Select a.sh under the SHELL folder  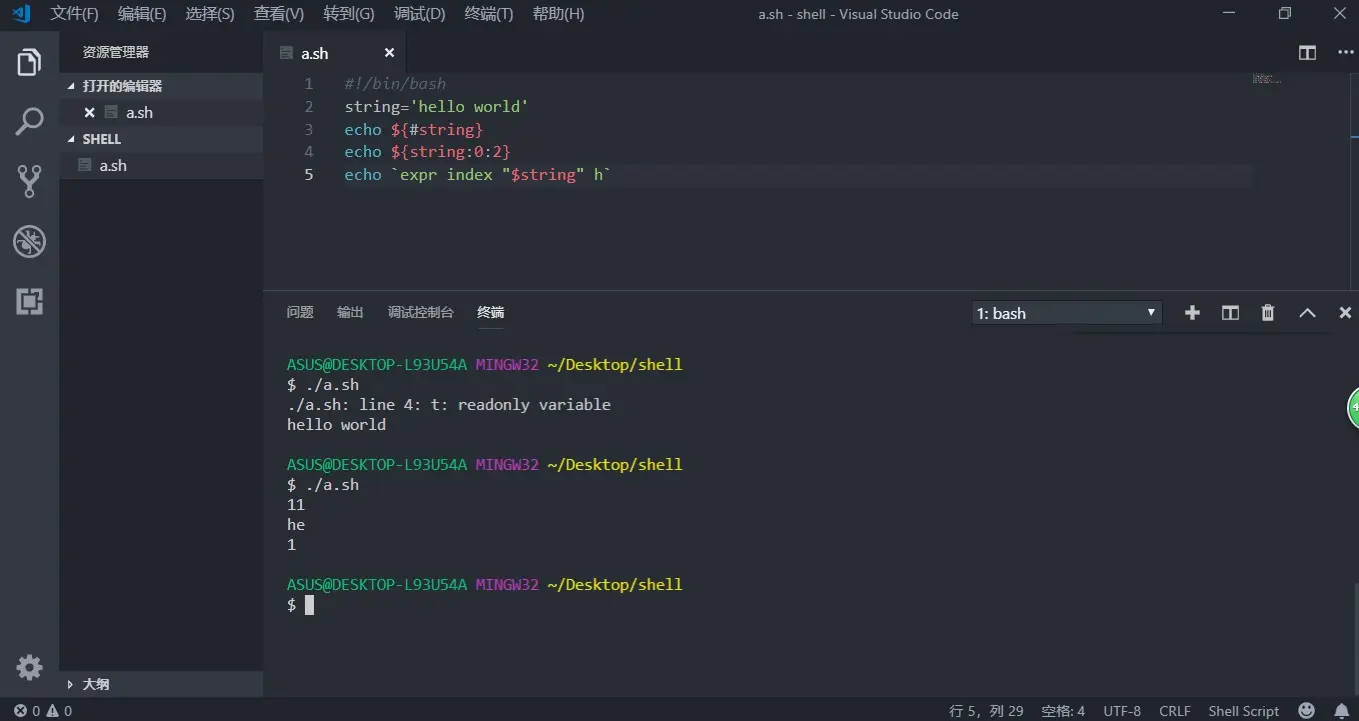coord(162,165)
